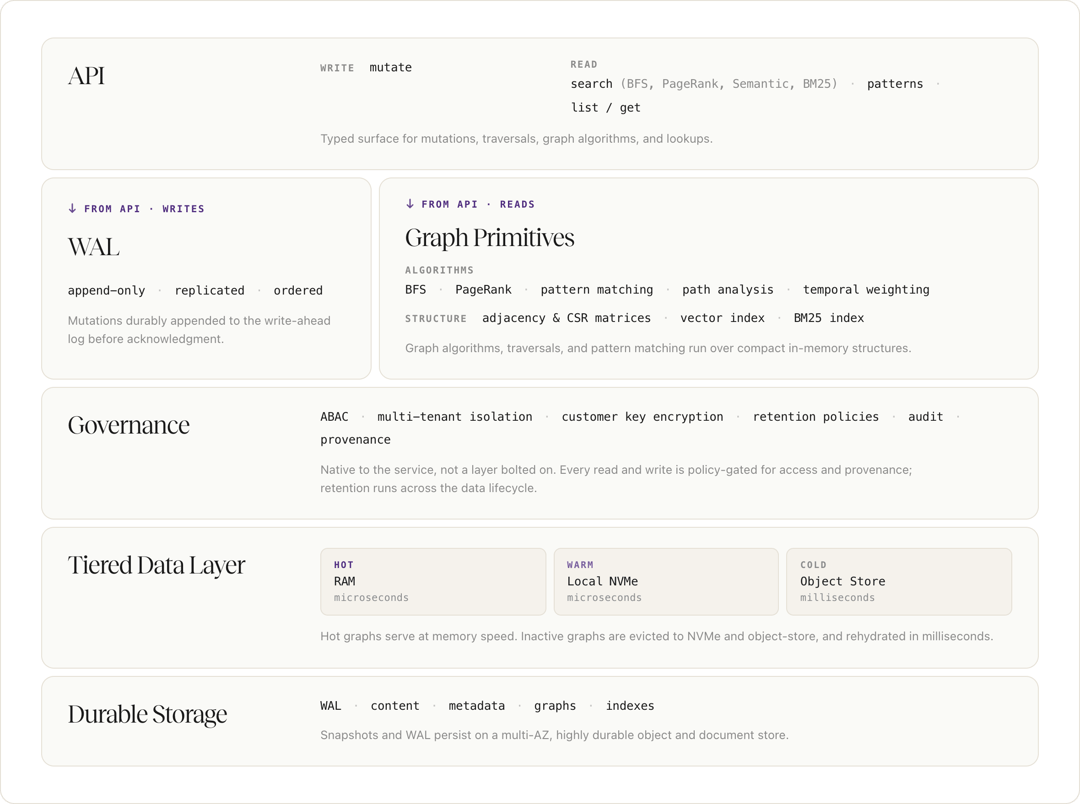
Task: Click the temporal weighting tag
Action: pyautogui.click(x=866, y=290)
